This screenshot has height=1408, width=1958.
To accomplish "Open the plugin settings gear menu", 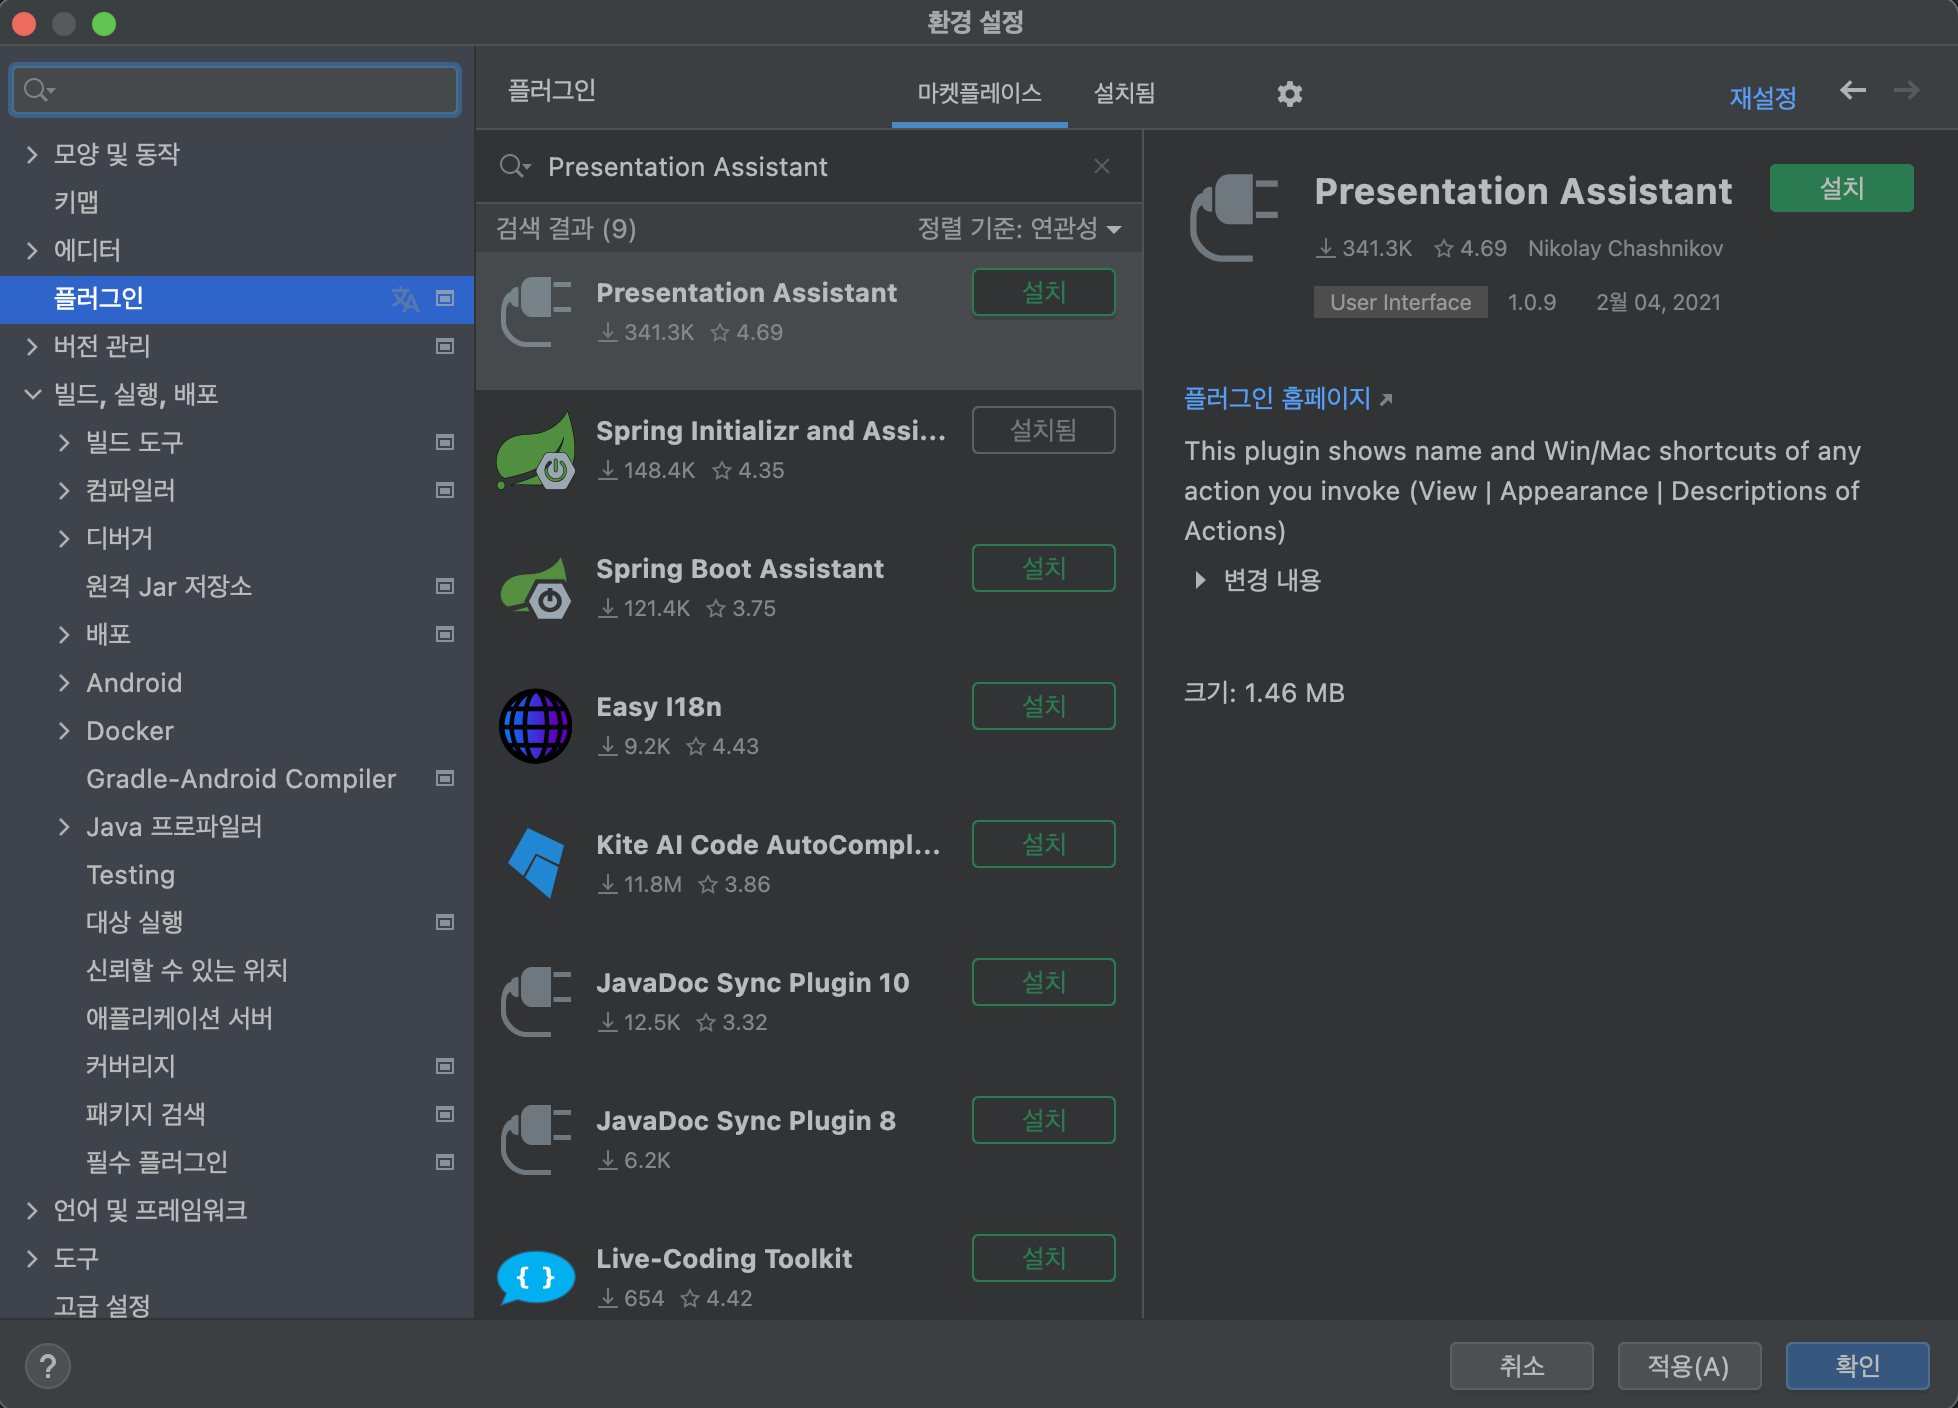I will point(1289,94).
